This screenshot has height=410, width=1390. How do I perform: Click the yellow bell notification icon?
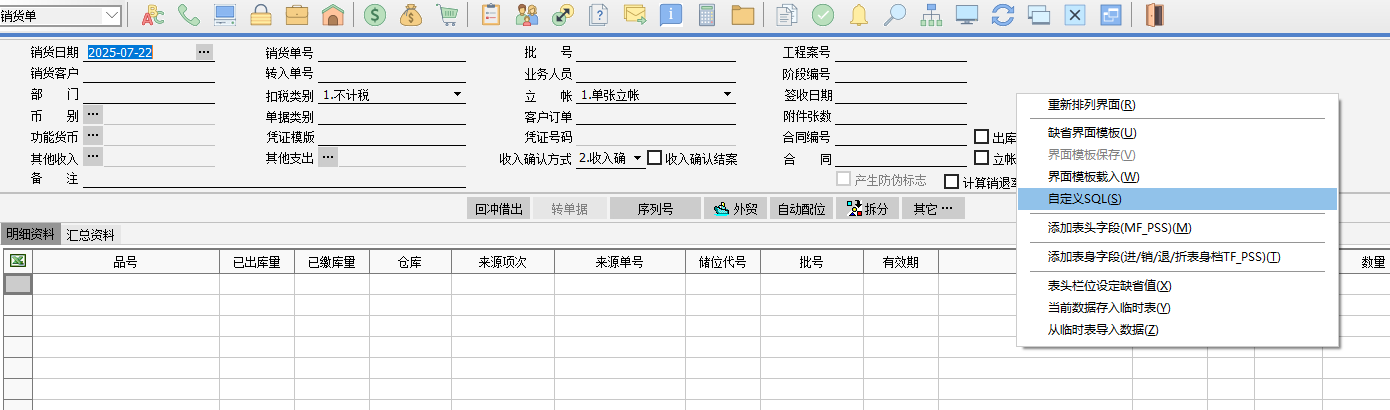click(859, 15)
